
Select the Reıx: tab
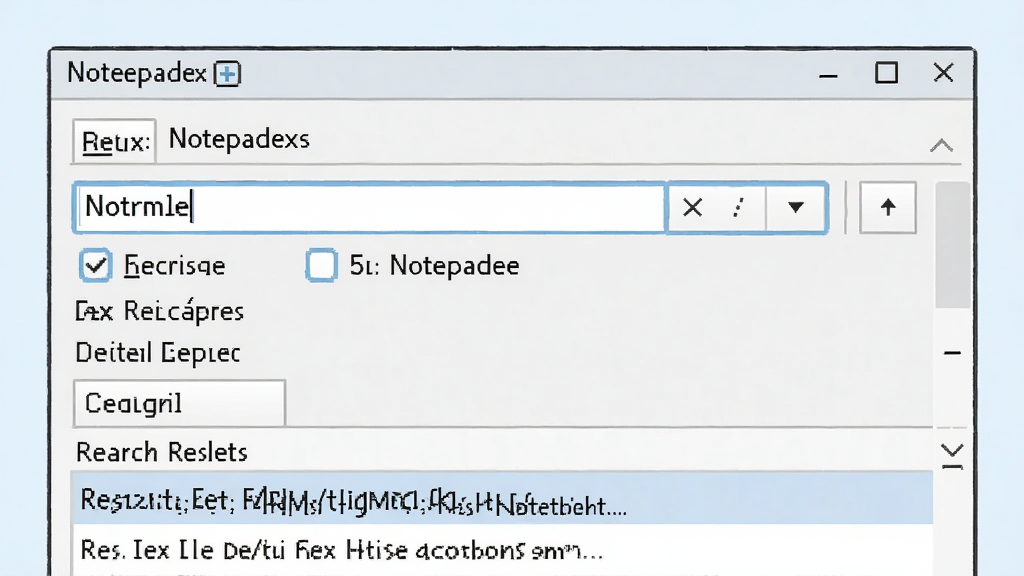114,141
